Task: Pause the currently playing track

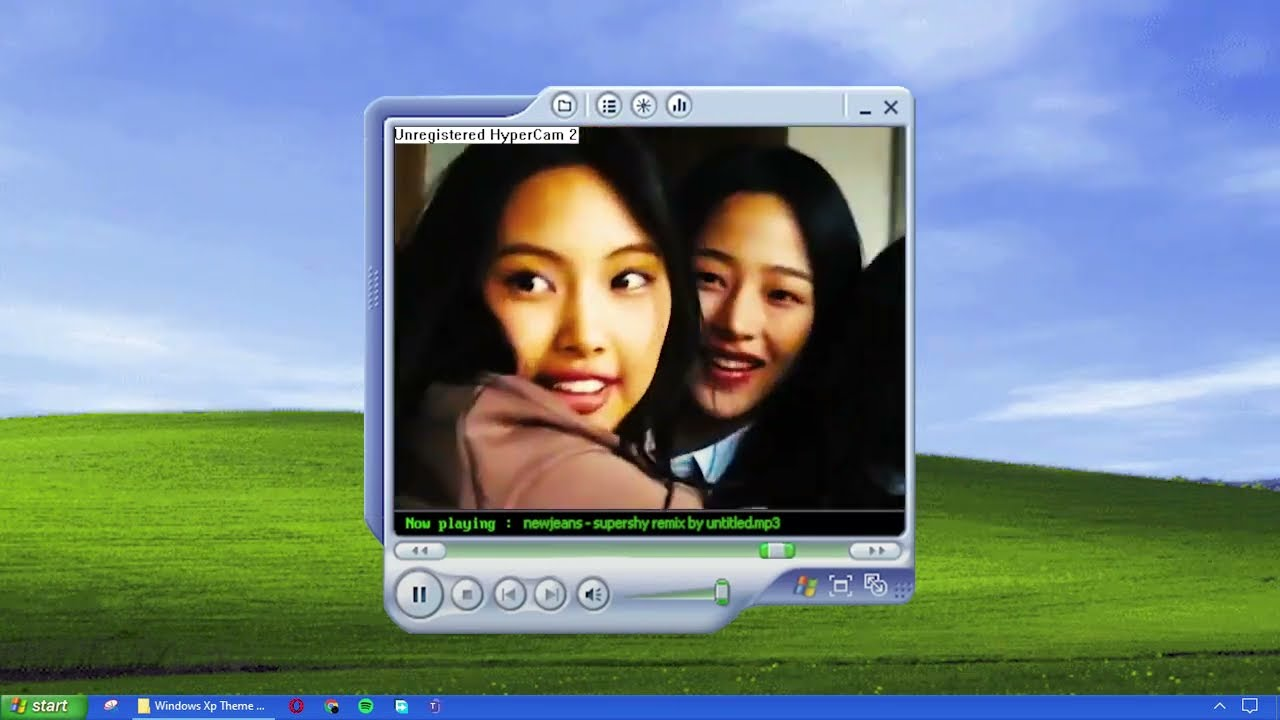Action: (x=419, y=595)
